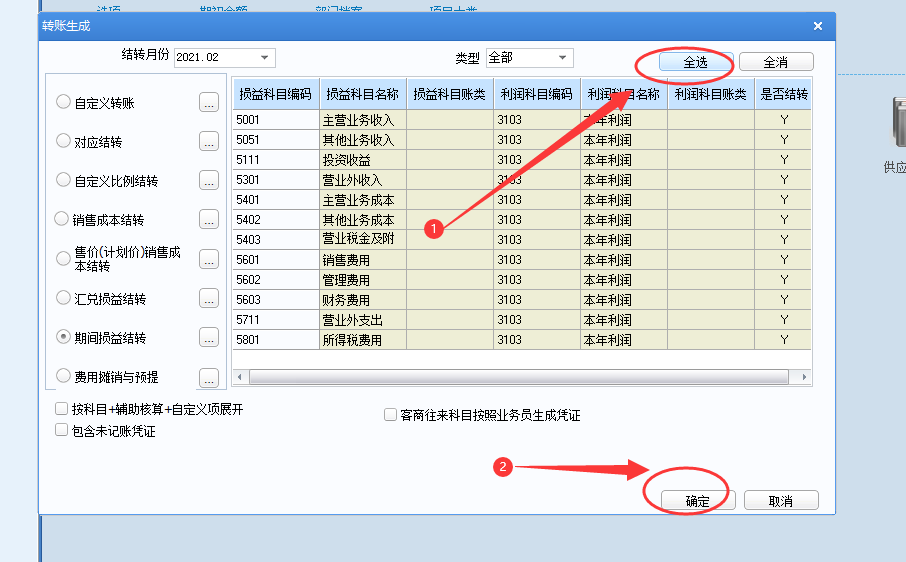Image resolution: width=906 pixels, height=562 pixels.
Task: Open ellipsis settings beside 自定义比例结转
Action: coord(209,180)
